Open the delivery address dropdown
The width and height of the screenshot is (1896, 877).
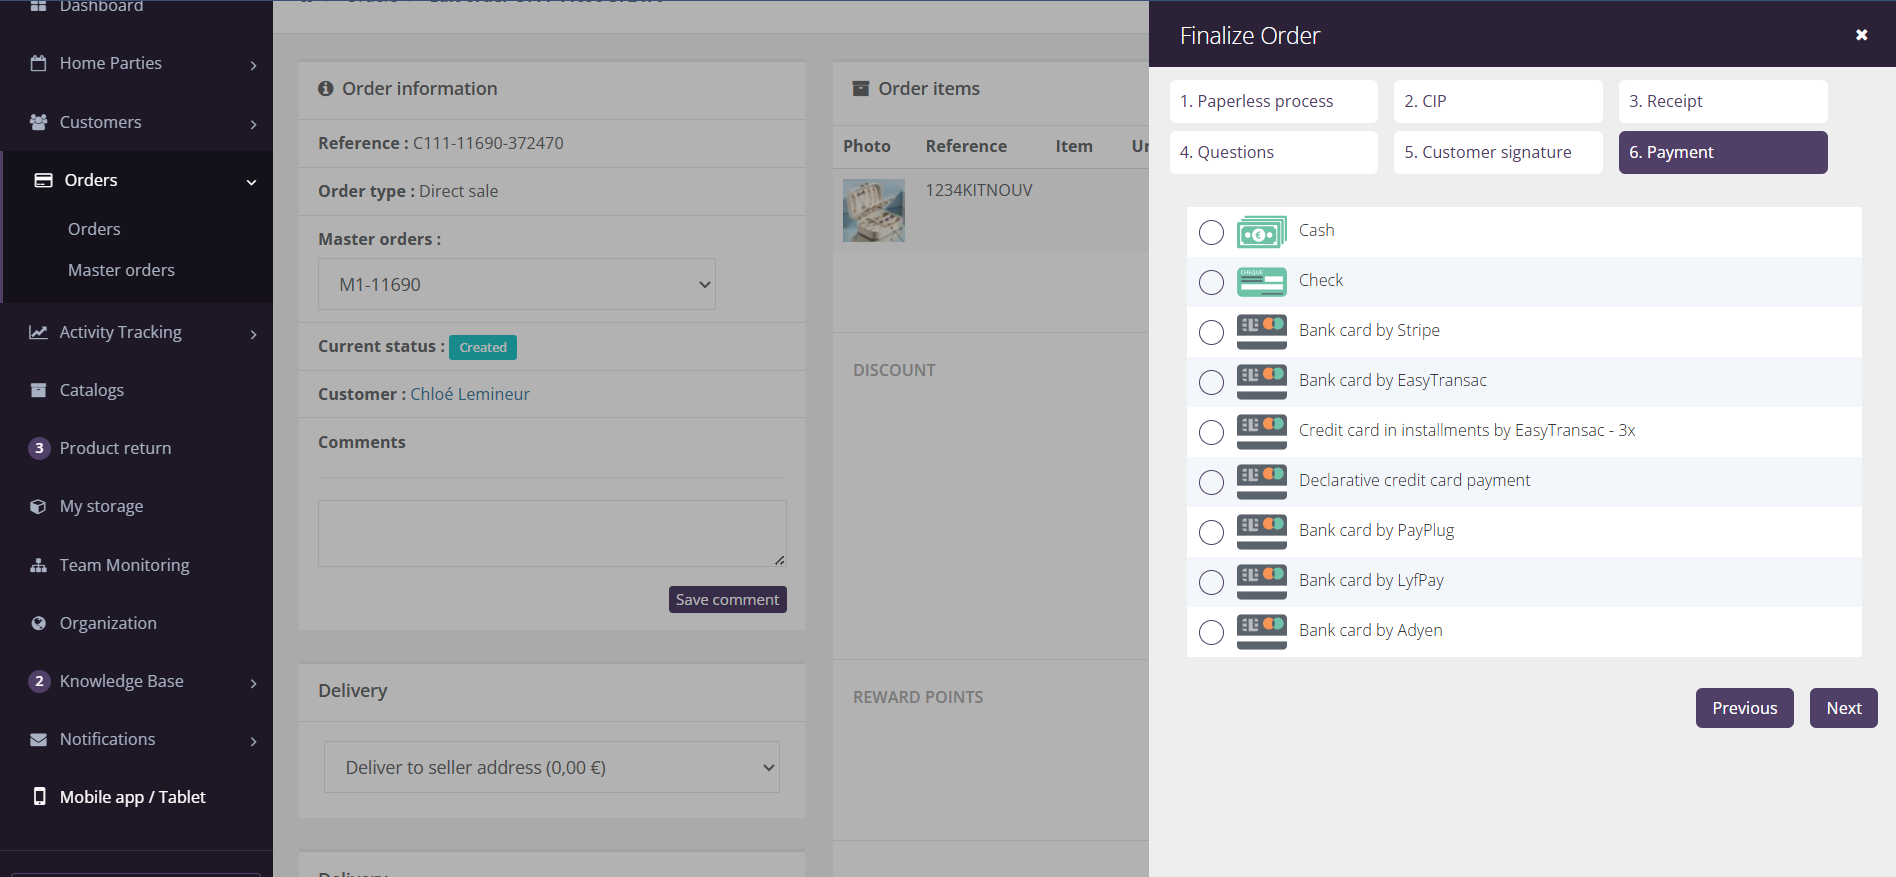[551, 767]
